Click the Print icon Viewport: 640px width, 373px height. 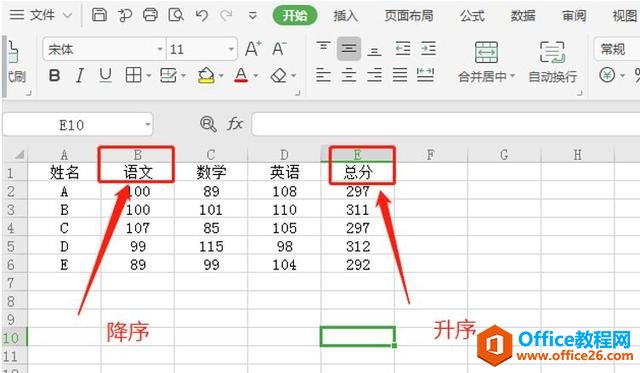(x=151, y=16)
